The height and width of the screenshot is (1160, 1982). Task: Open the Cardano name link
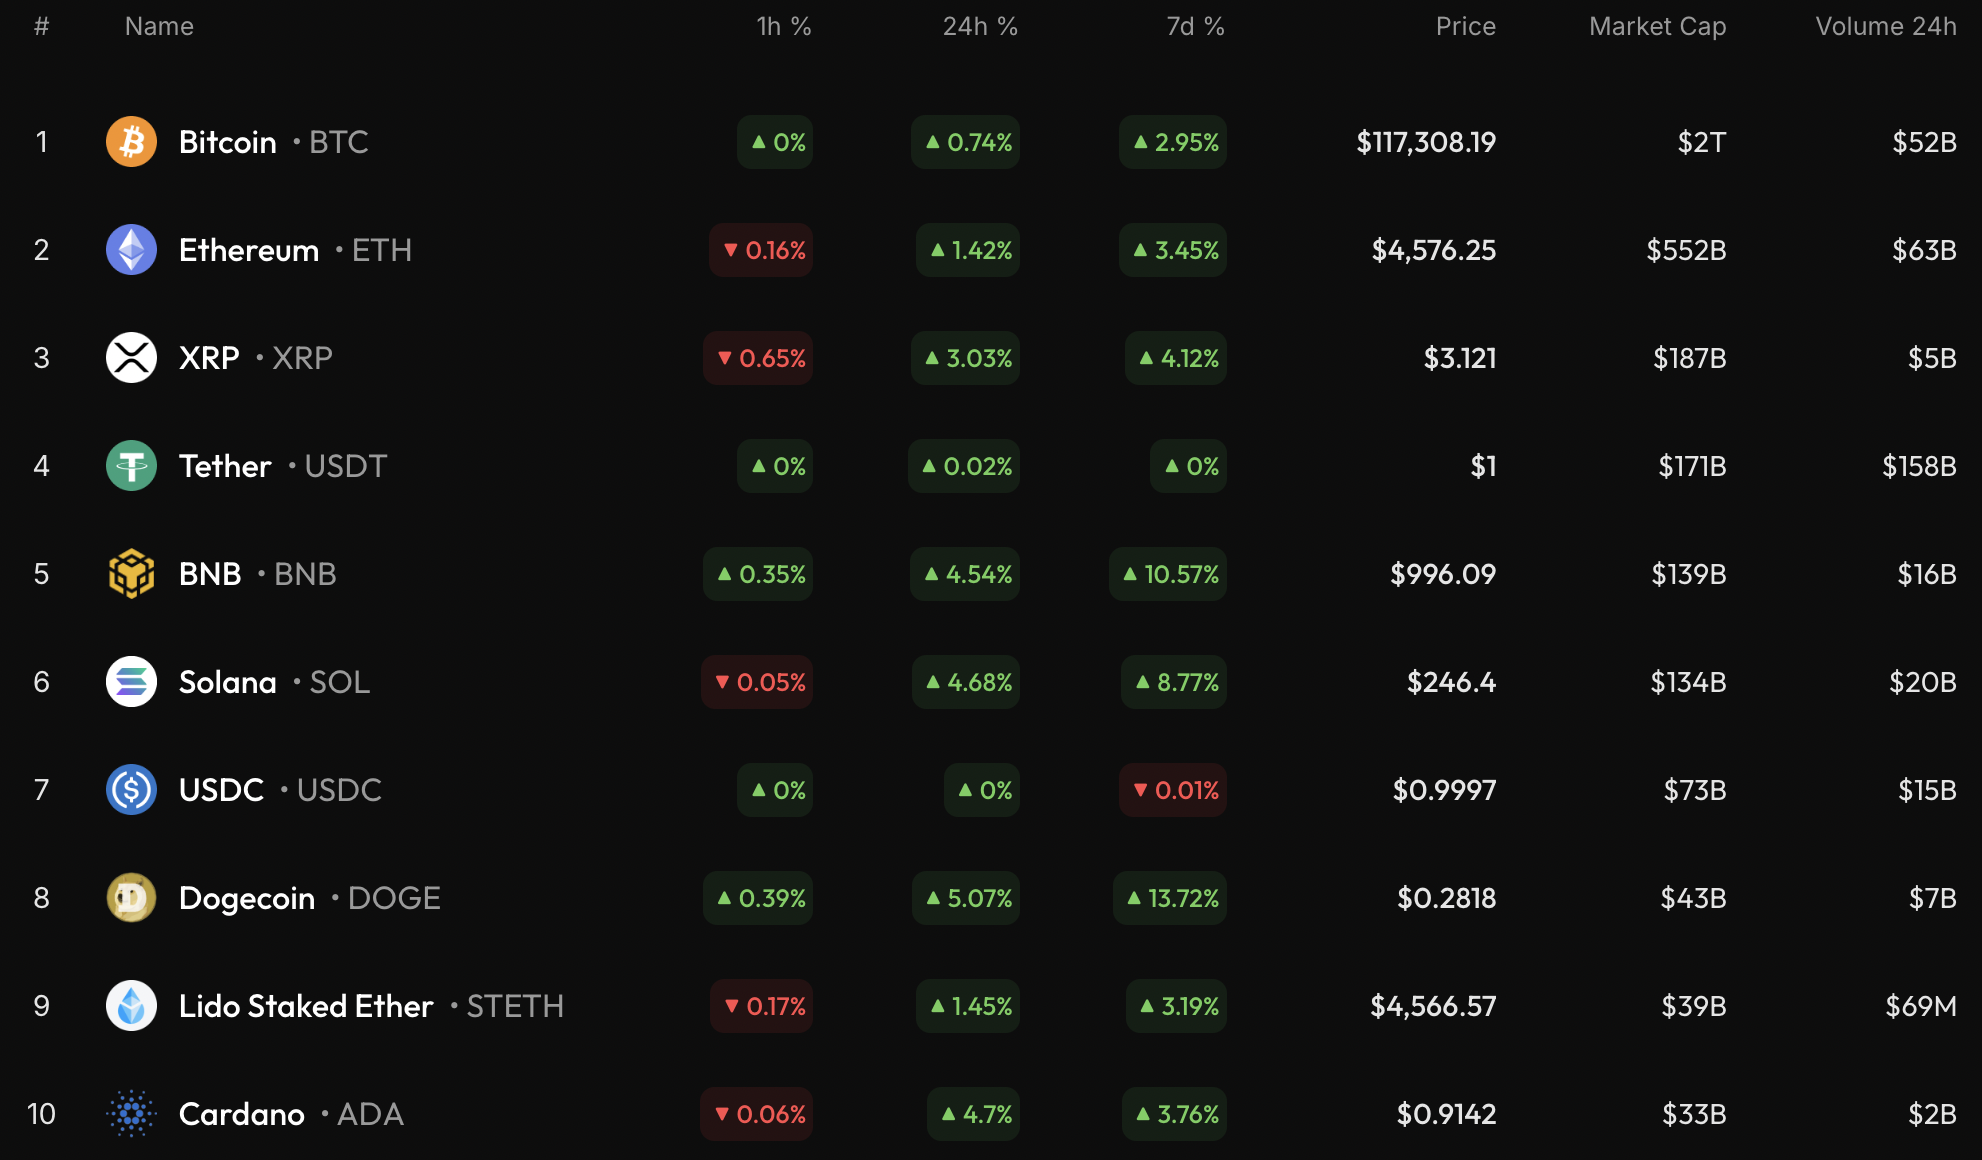coord(241,1114)
